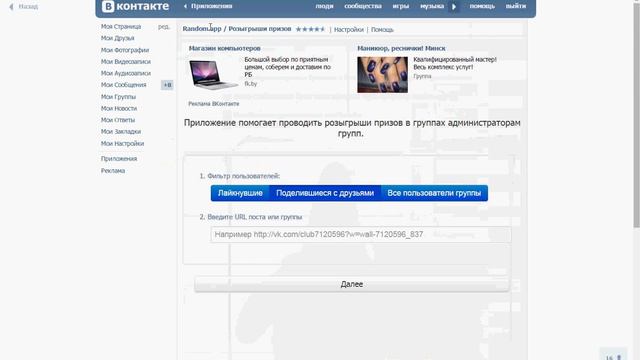Click the post or group URL field

361,235
